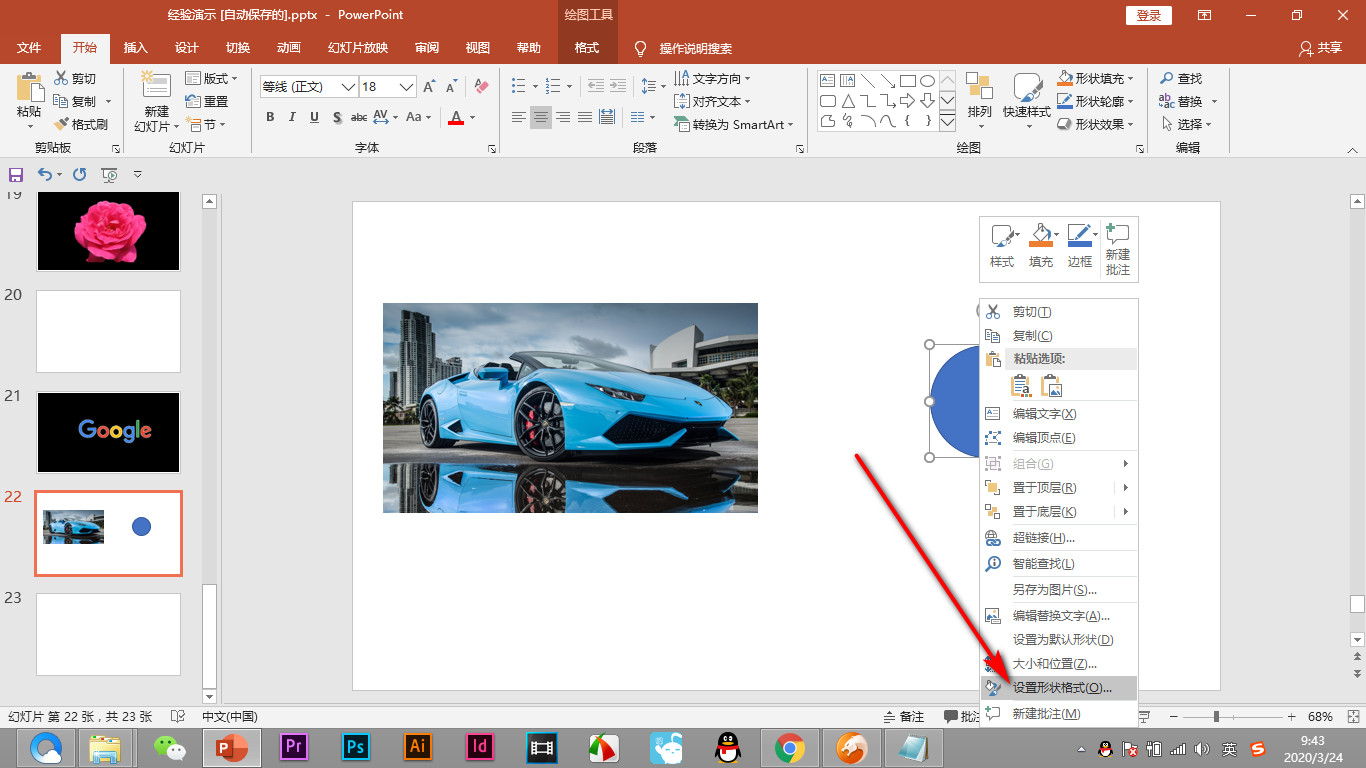This screenshot has width=1366, height=768.
Task: Toggle Italic text formatting
Action: tap(292, 117)
